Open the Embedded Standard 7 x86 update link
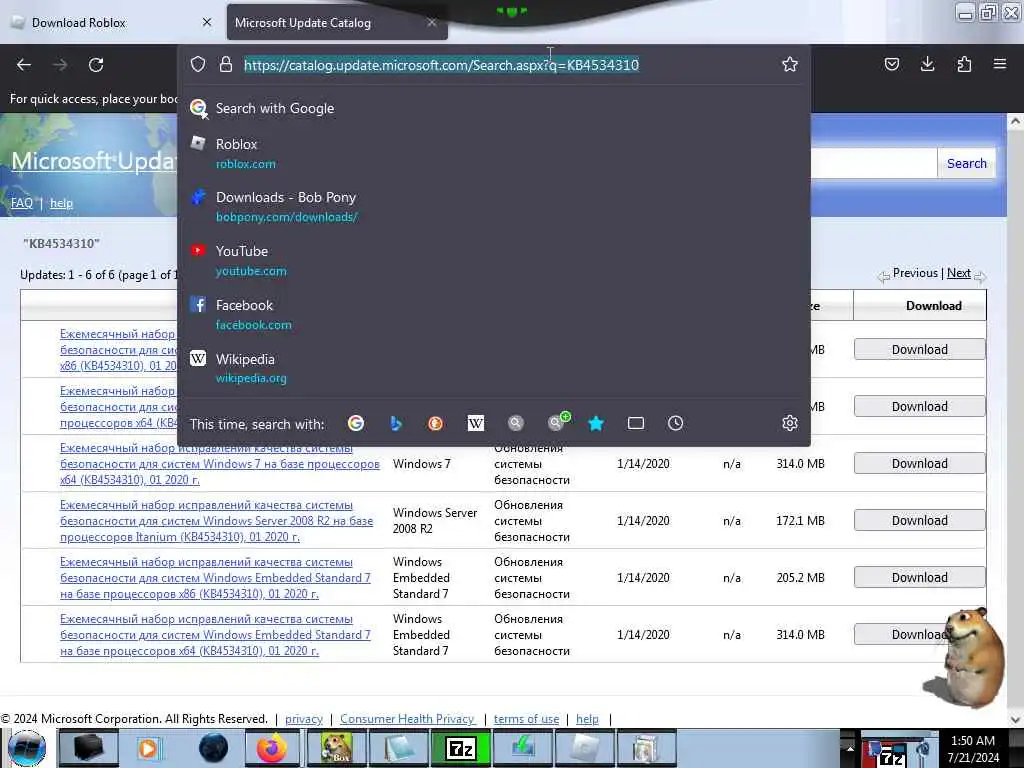Screen dimensions: 1024x768 [x=216, y=577]
